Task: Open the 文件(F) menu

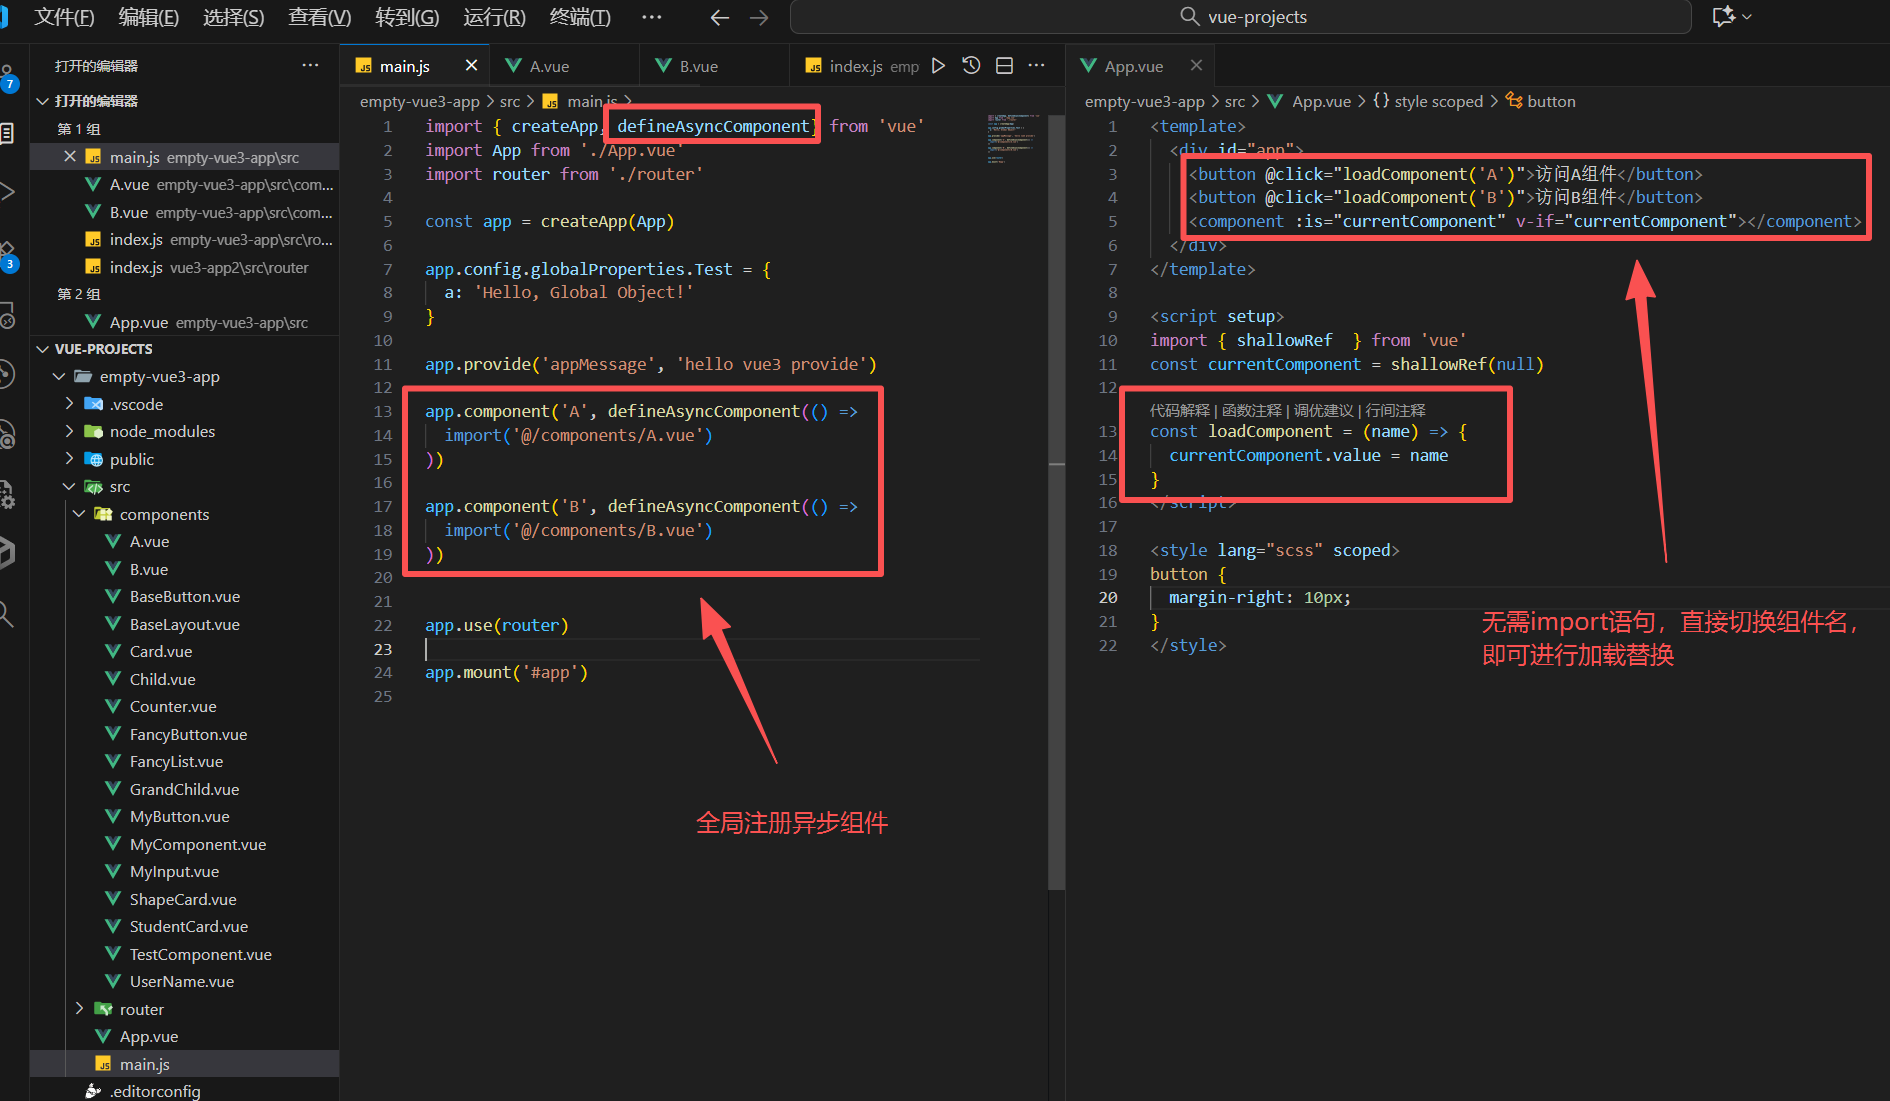Action: click(64, 17)
